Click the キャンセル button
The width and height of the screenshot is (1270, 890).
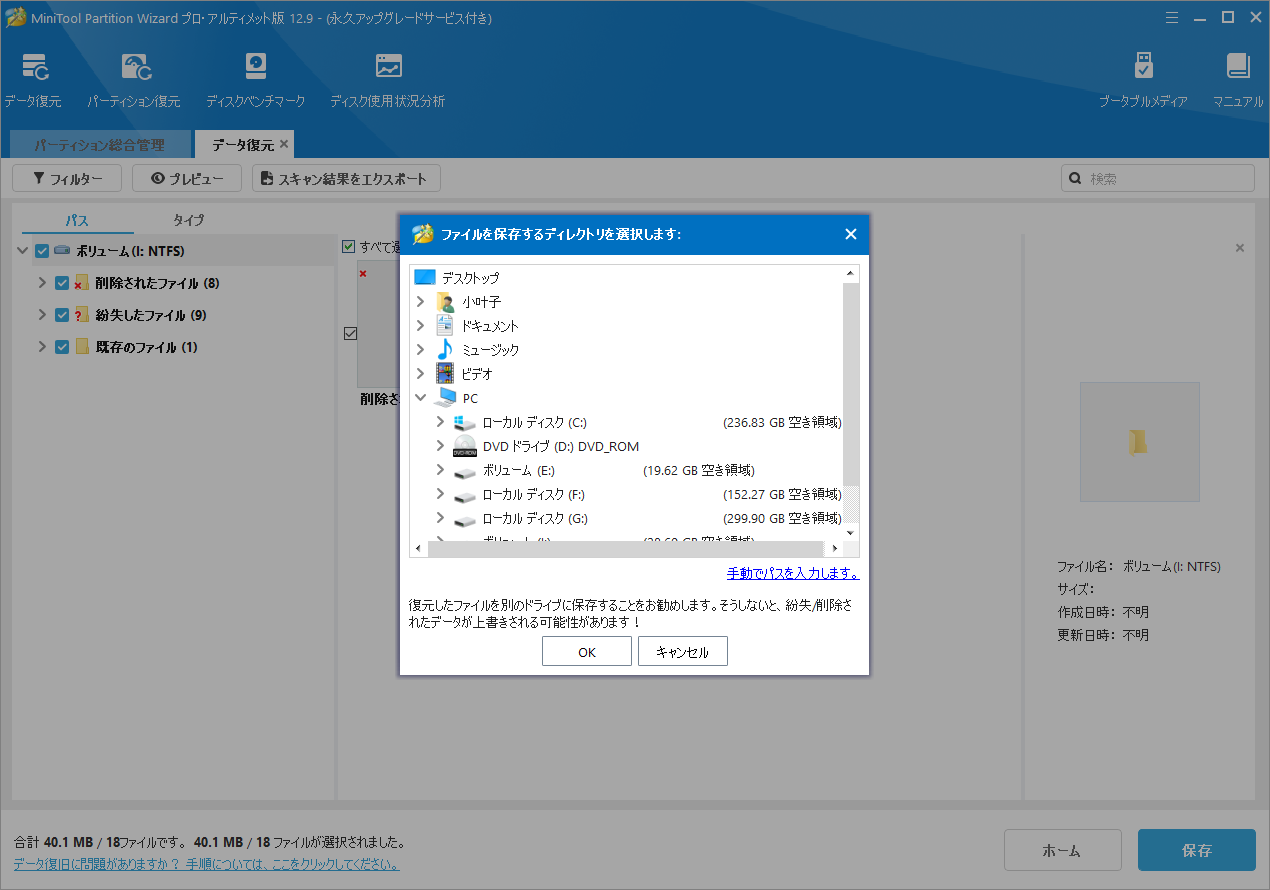coord(682,652)
